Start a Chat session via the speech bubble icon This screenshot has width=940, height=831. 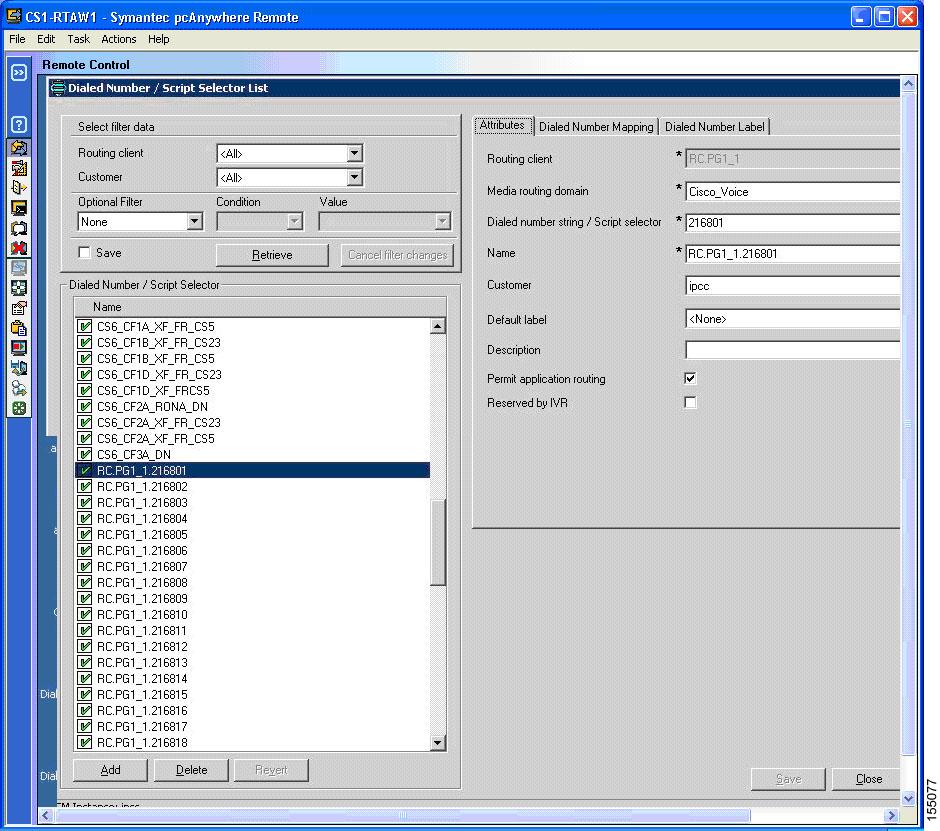pyautogui.click(x=19, y=228)
